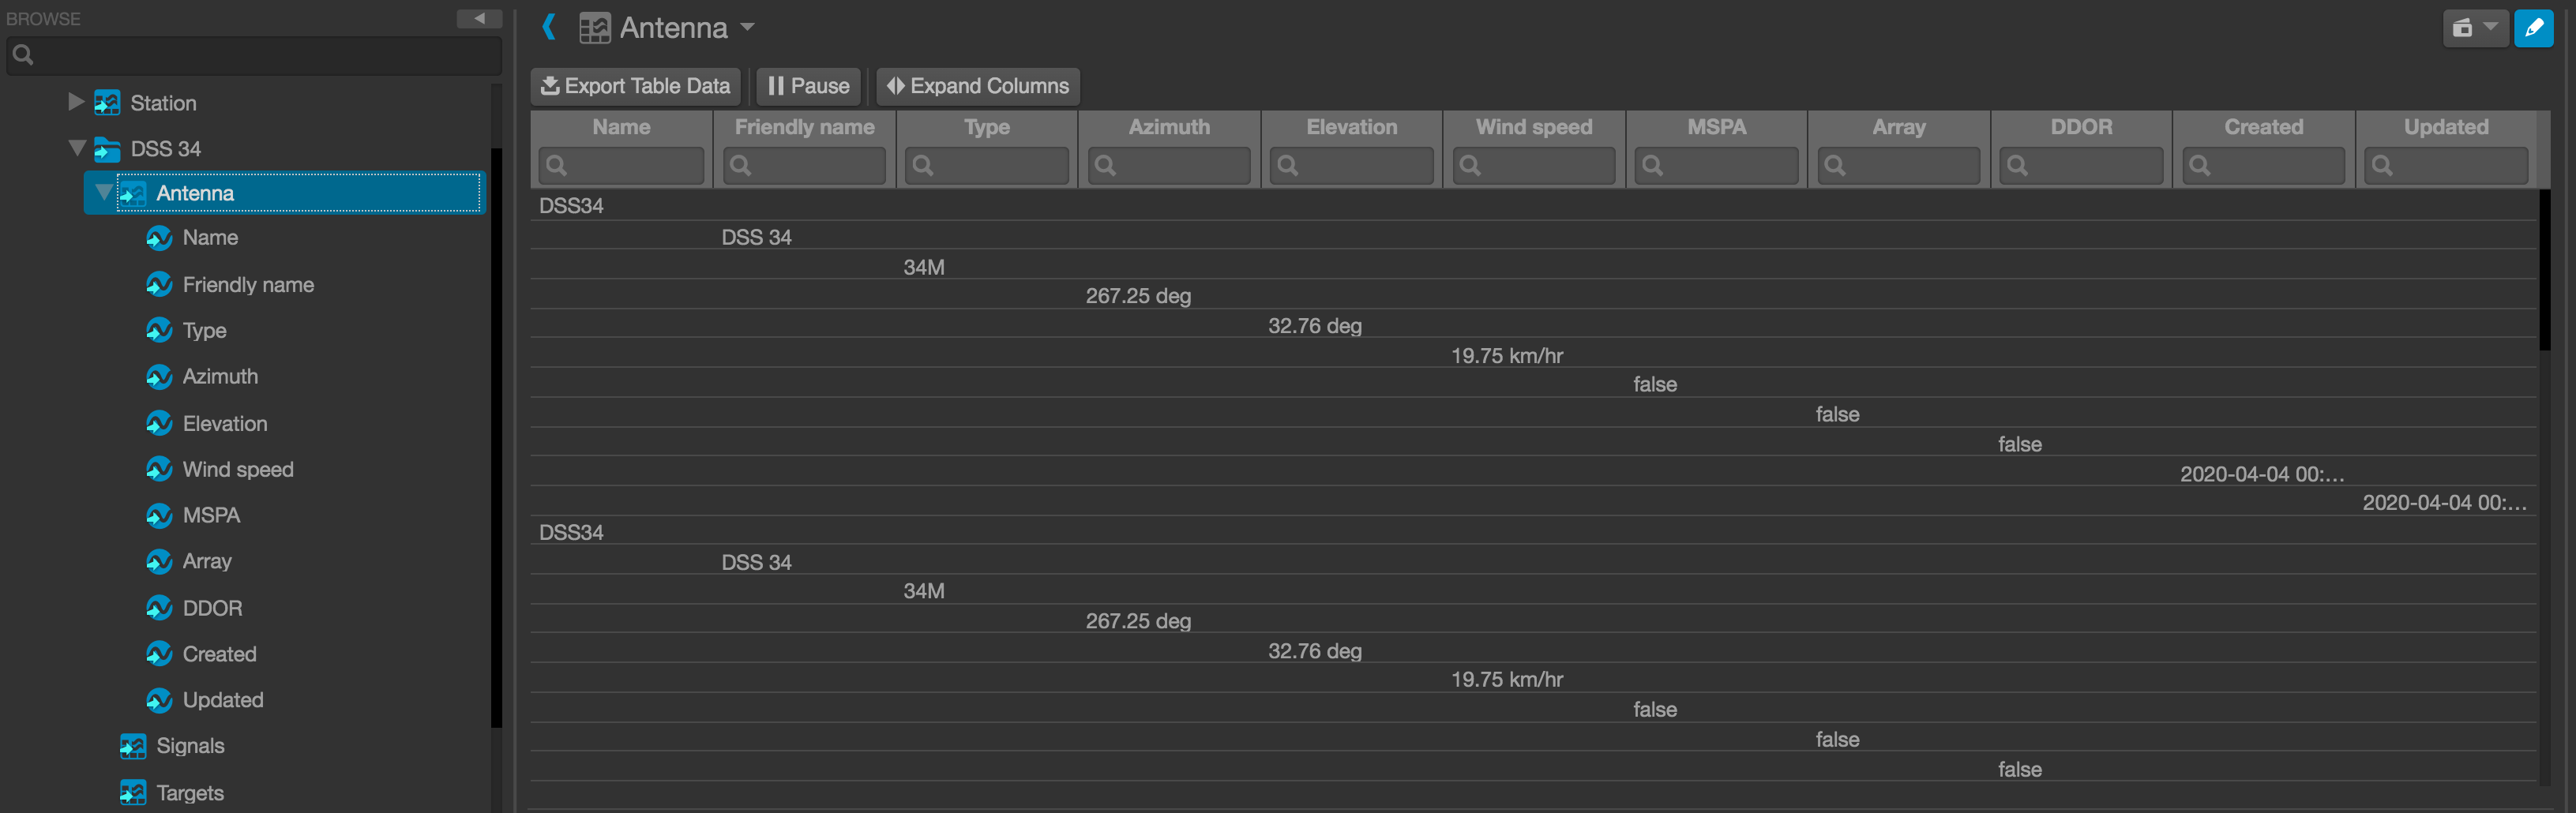Collapse the DSS 34 tree node
This screenshot has width=2576, height=813.
click(x=77, y=147)
